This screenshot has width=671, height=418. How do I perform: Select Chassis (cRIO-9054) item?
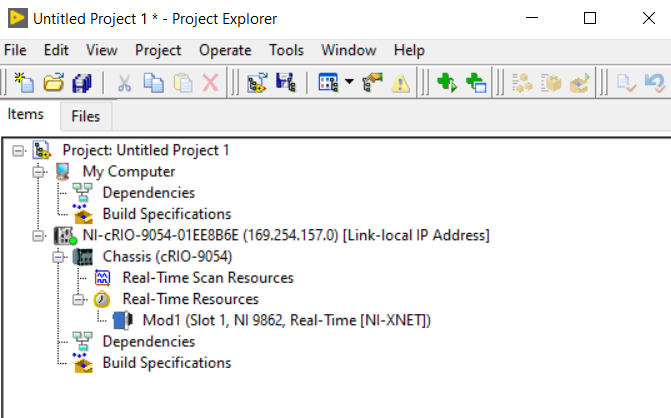(x=167, y=256)
